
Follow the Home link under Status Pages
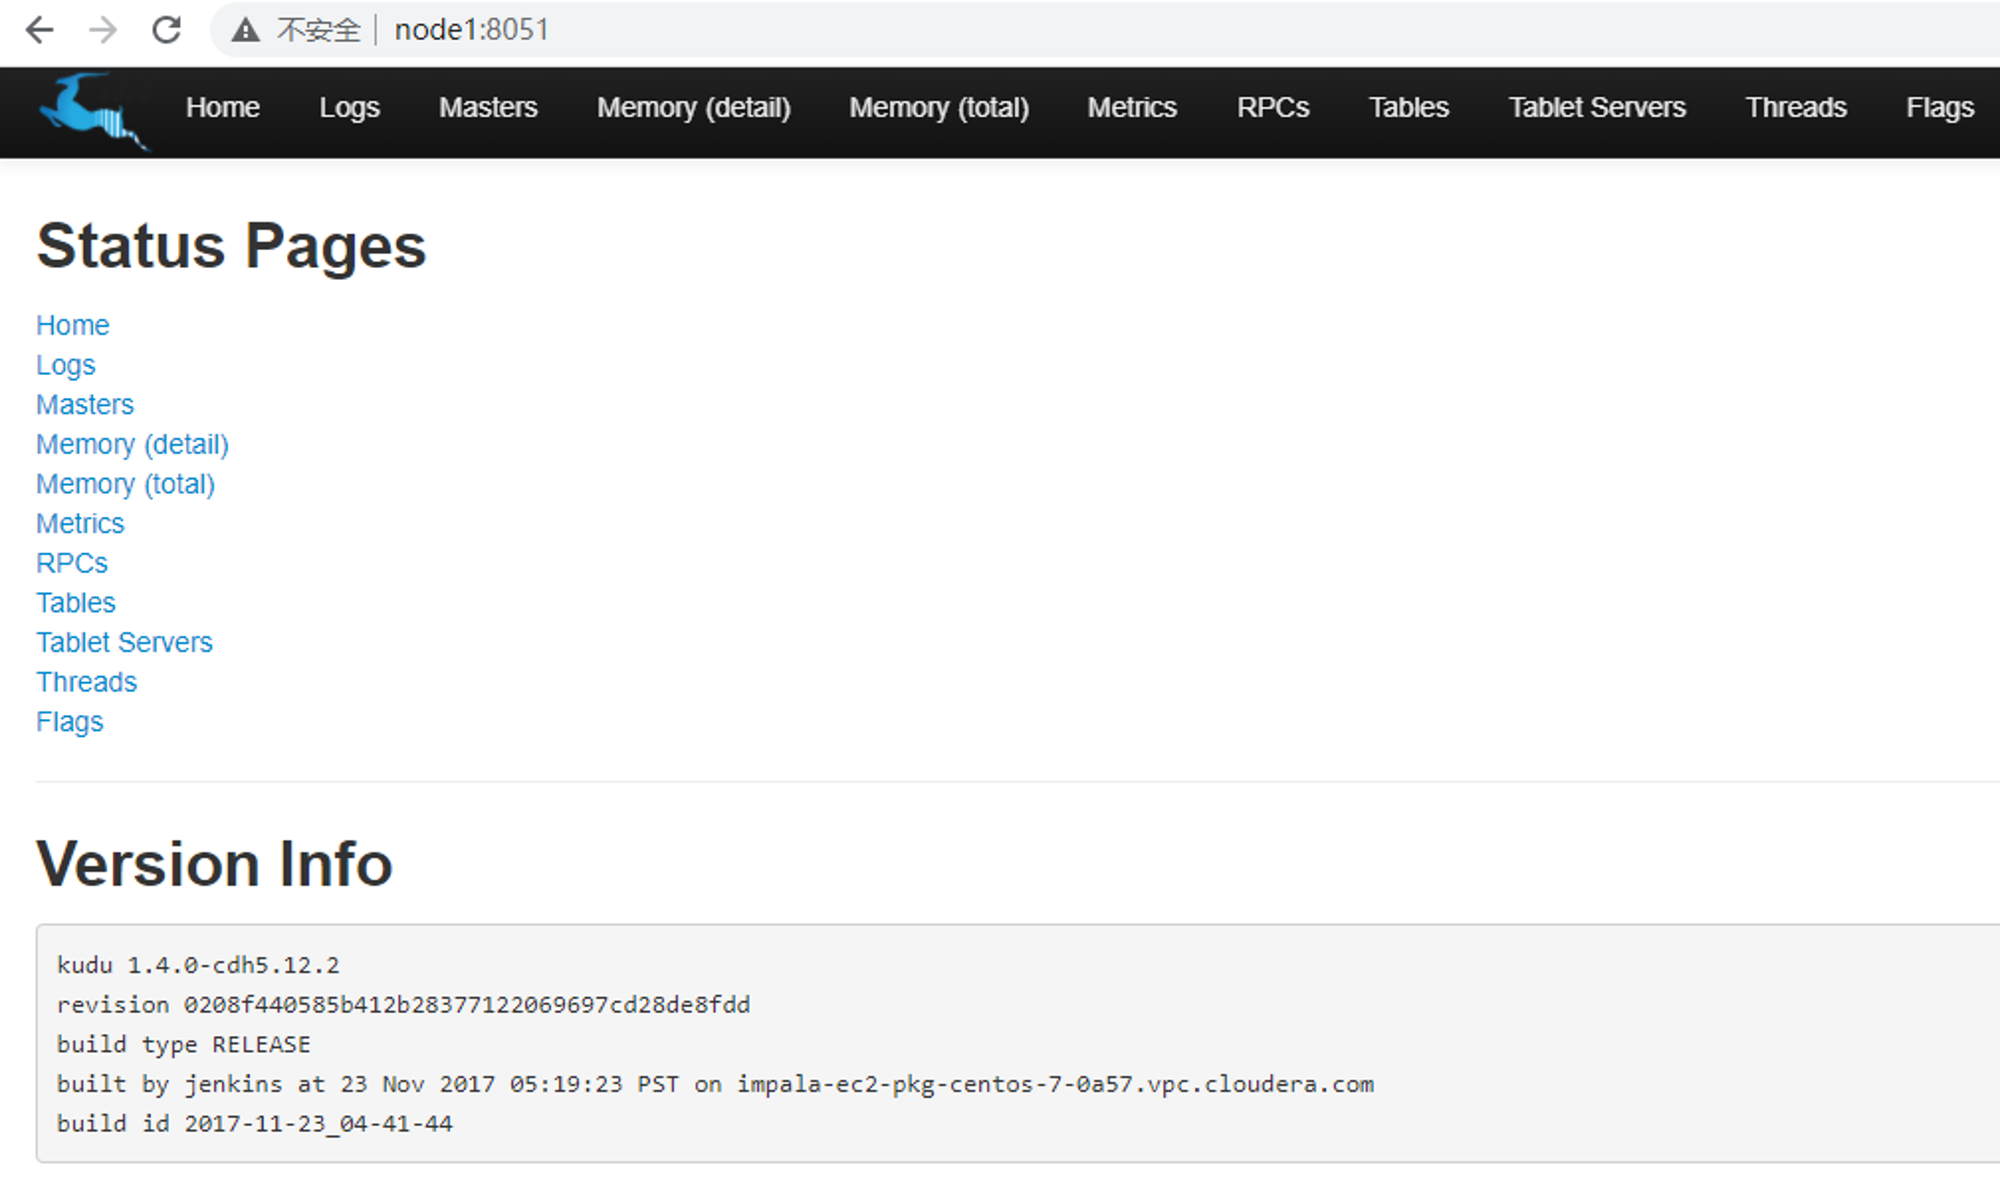pos(73,325)
